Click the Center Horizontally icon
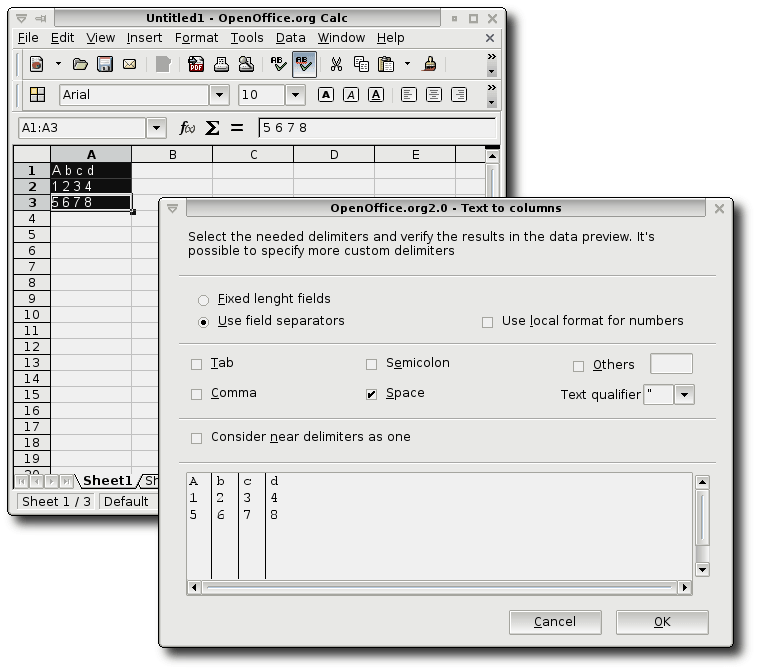Image resolution: width=757 pixels, height=671 pixels. coord(434,95)
